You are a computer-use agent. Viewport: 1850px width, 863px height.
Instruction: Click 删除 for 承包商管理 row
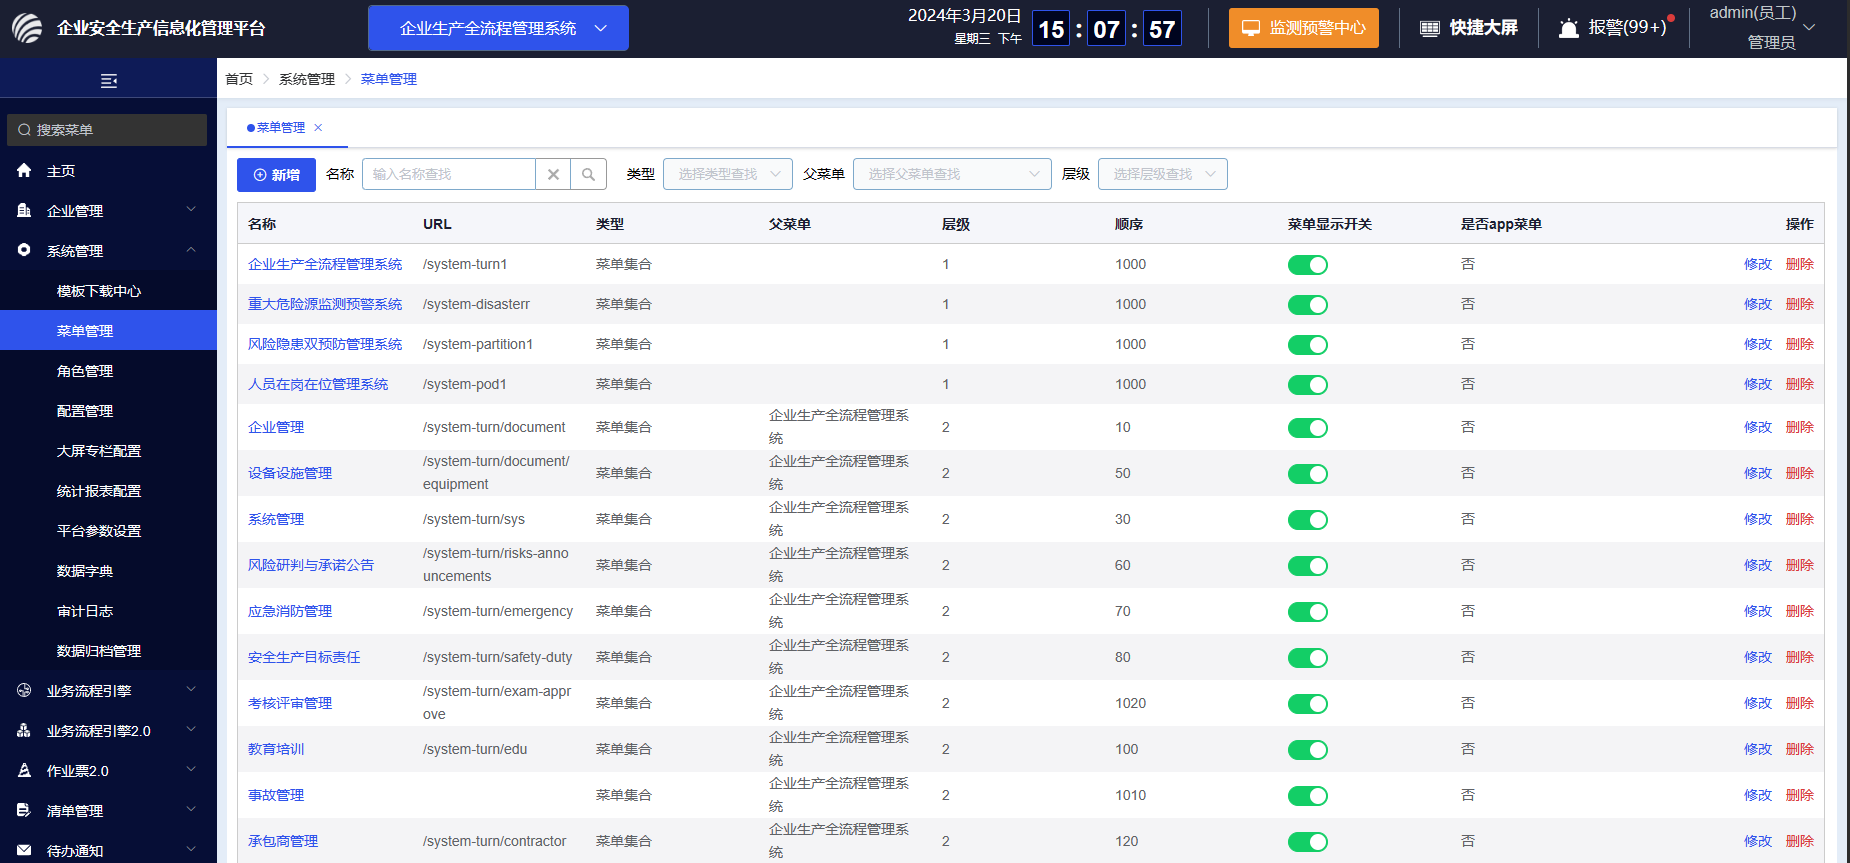pyautogui.click(x=1799, y=841)
